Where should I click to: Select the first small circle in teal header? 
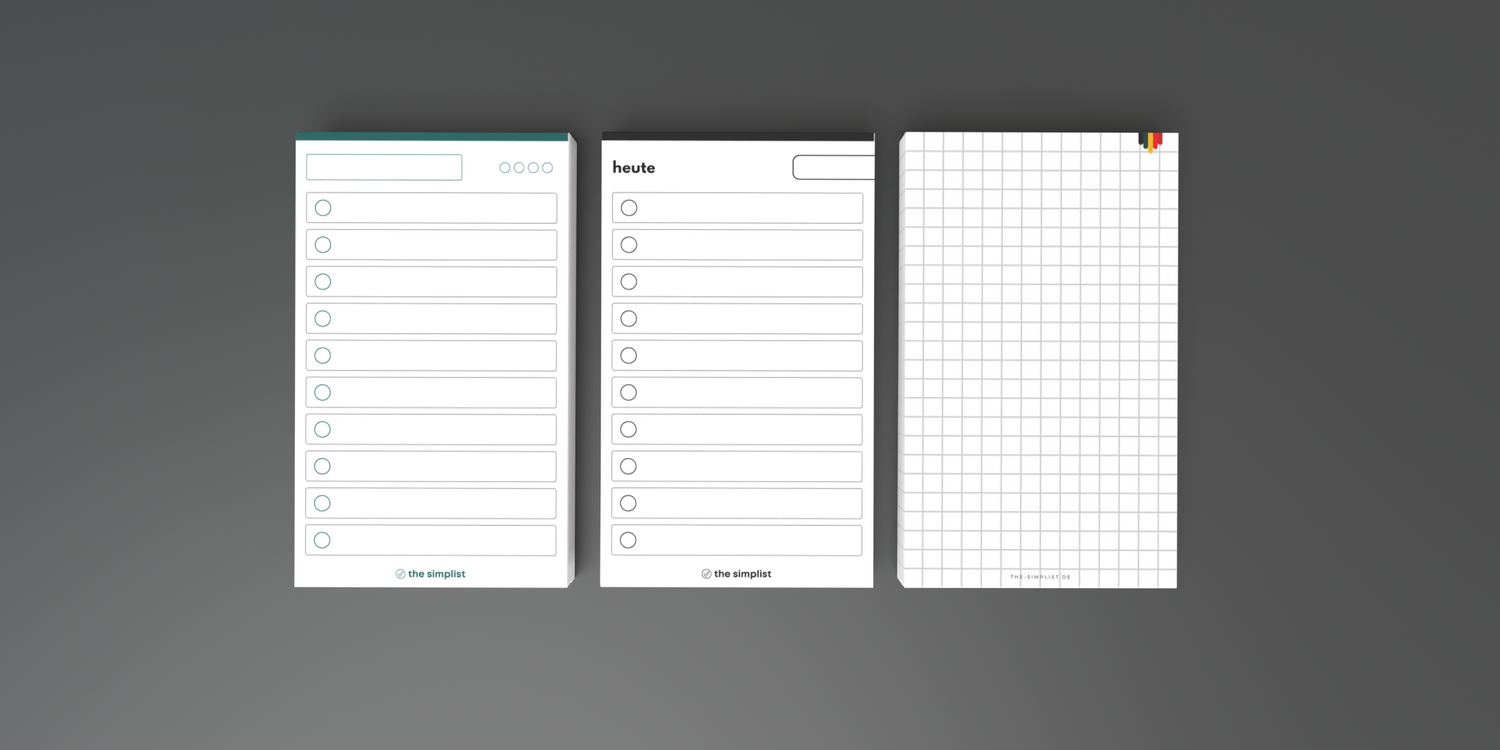pyautogui.click(x=505, y=168)
